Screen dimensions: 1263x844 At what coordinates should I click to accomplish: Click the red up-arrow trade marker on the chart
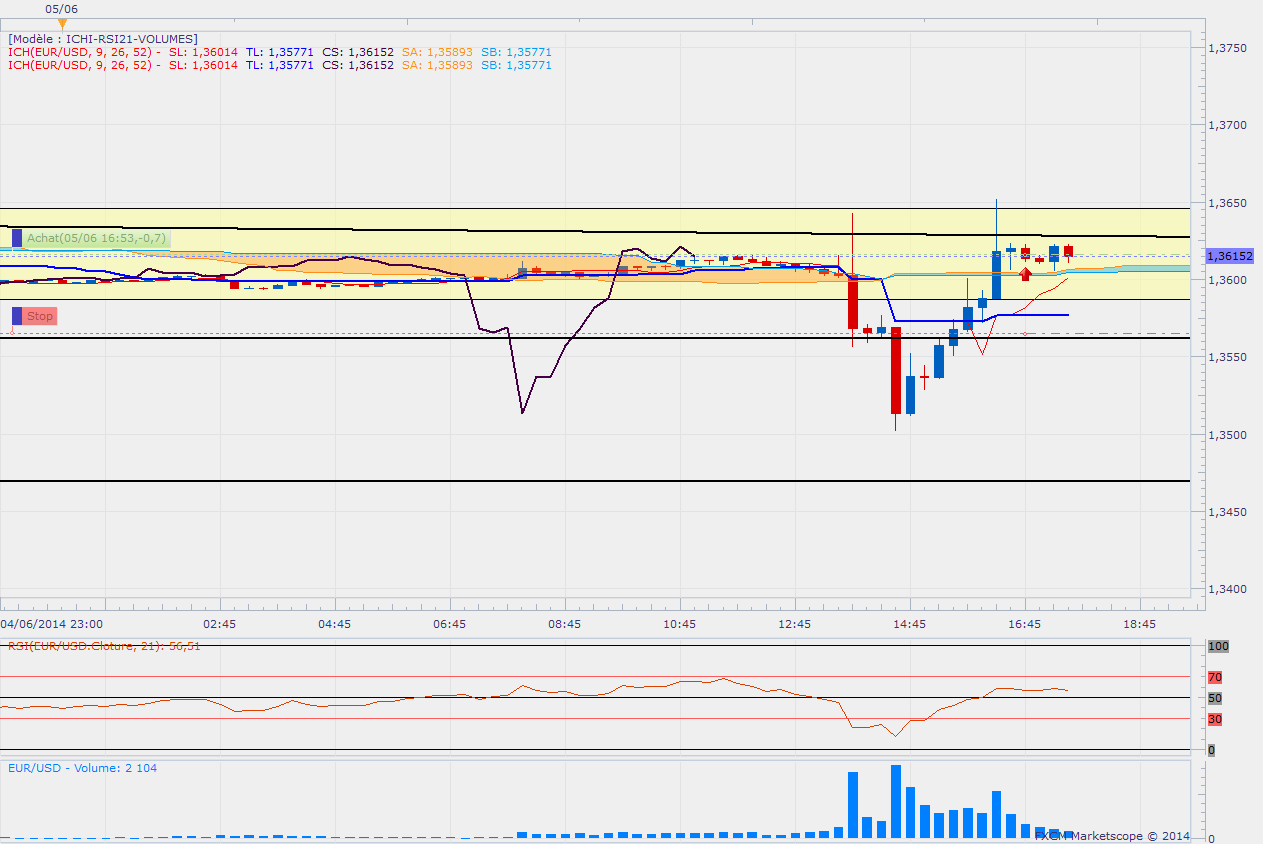click(1025, 274)
